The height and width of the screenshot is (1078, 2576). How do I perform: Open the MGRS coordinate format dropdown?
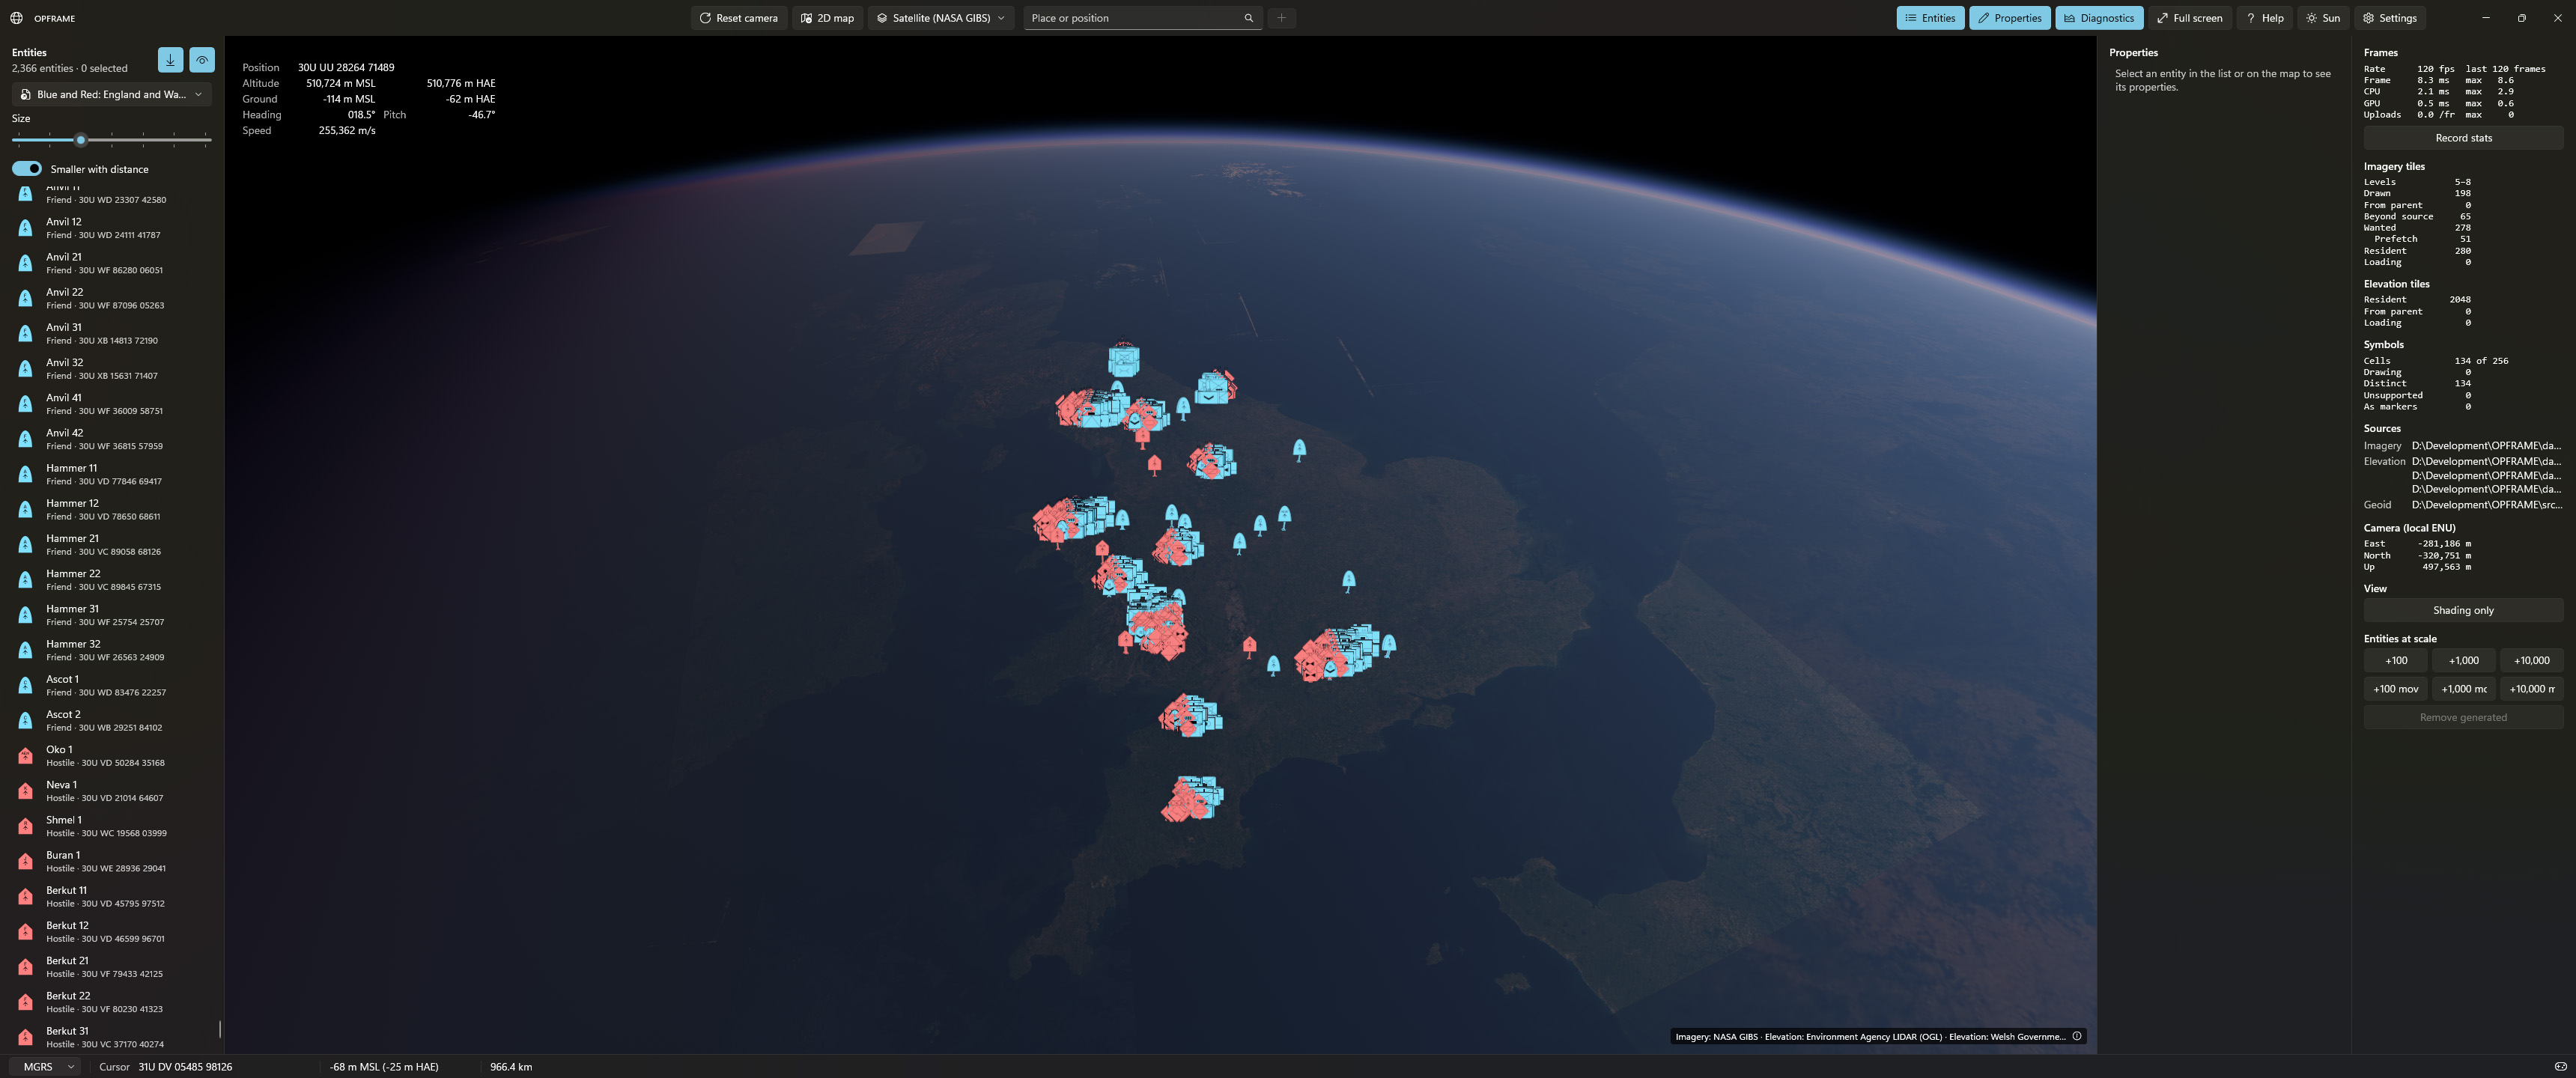45,1067
